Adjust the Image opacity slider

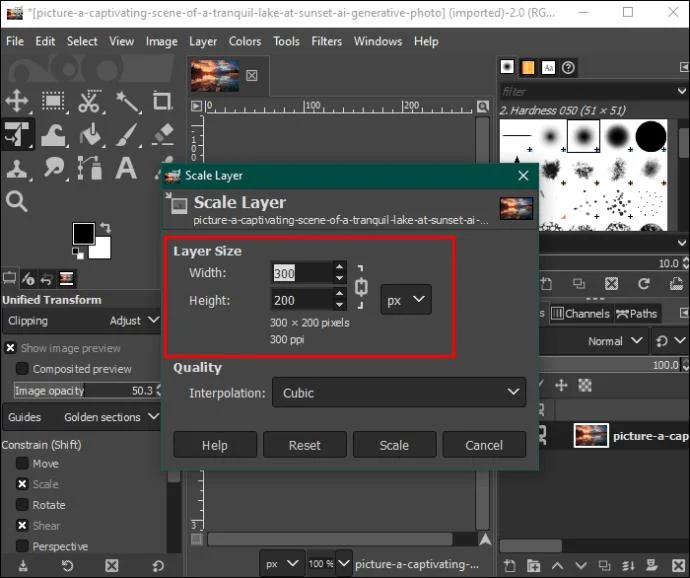87,390
